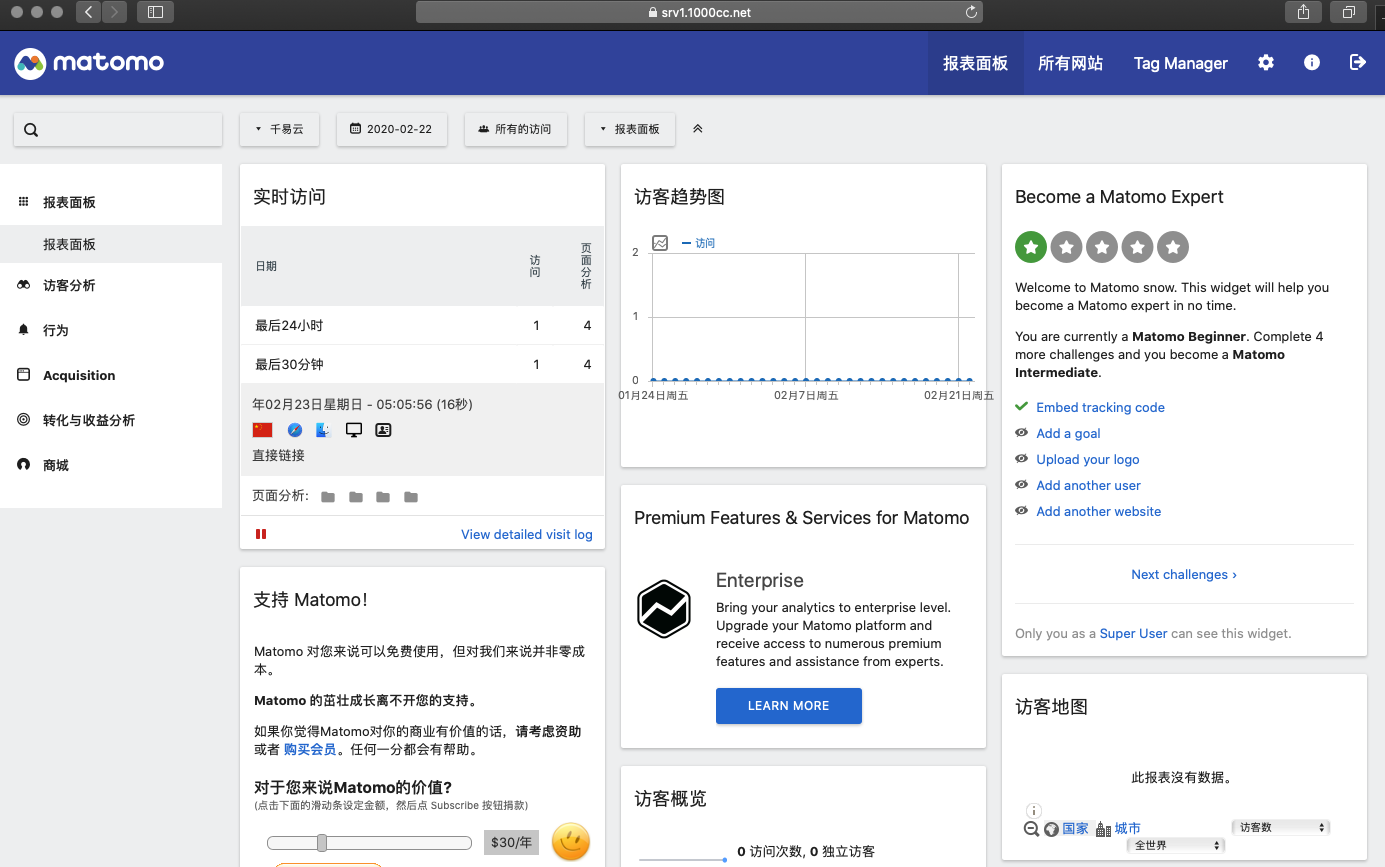Toggle the eye icon beside Add another website
Image resolution: width=1385 pixels, height=867 pixels.
1021,511
